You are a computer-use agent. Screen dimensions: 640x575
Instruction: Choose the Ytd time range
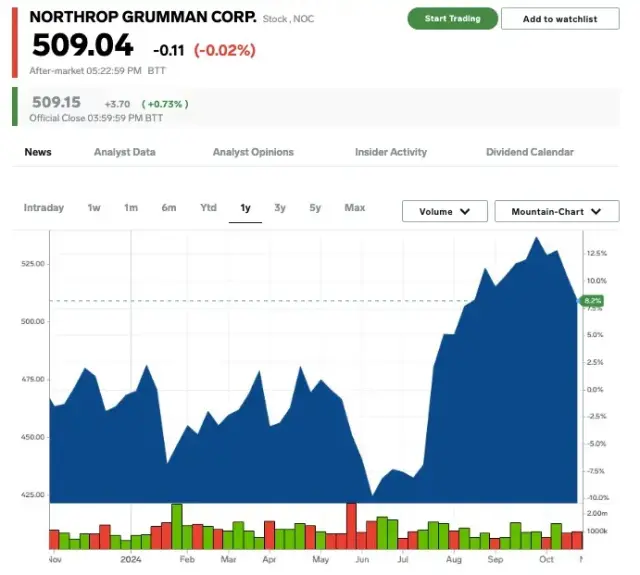coord(208,208)
